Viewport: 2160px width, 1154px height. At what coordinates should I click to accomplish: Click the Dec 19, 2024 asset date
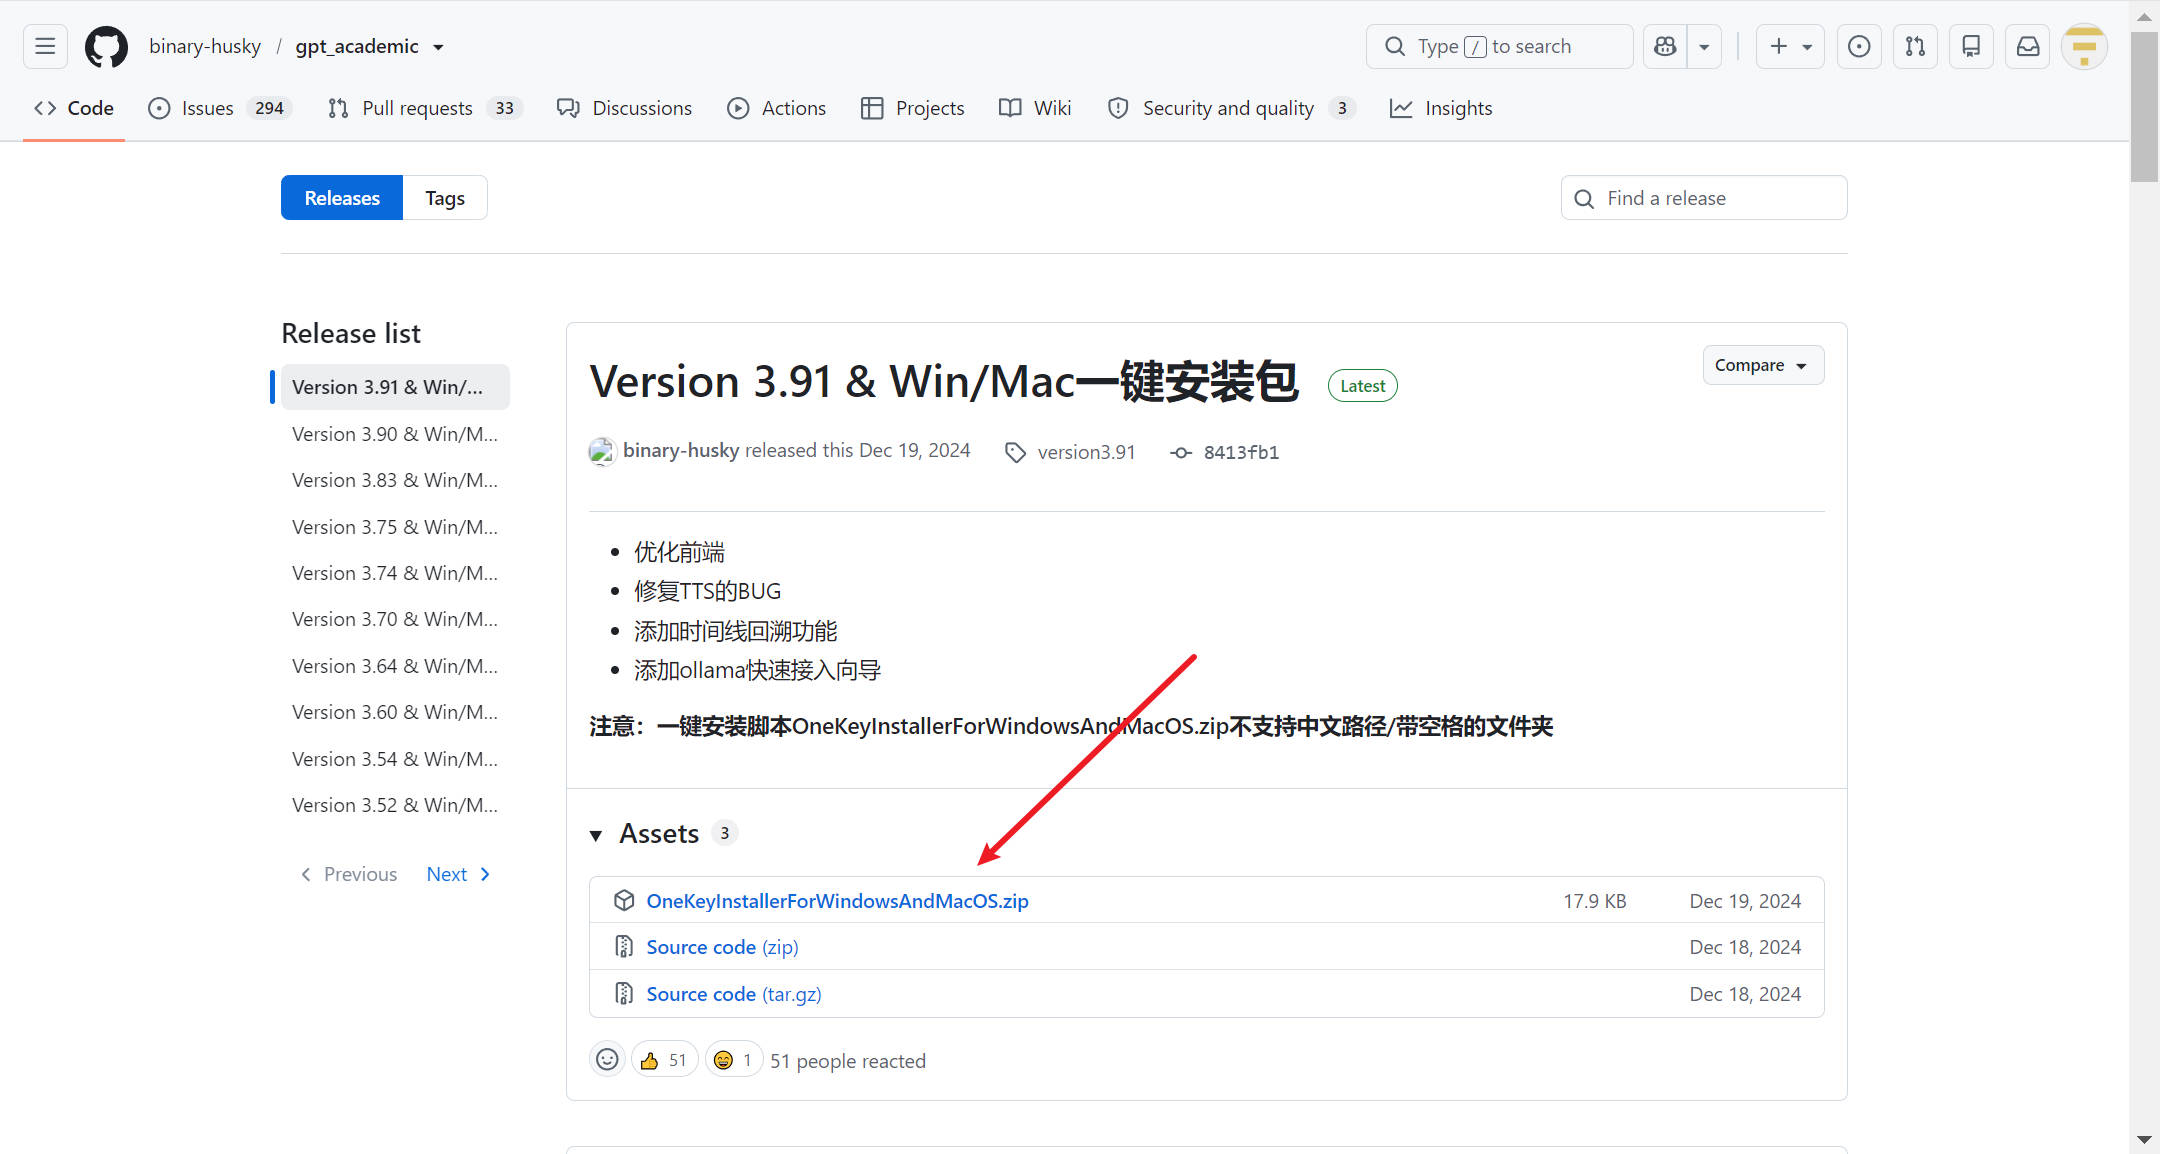1745,901
